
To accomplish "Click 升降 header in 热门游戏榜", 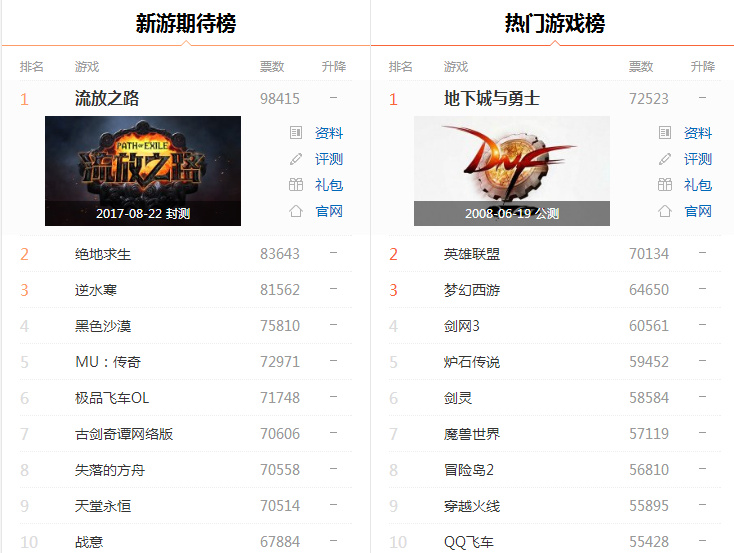I will tap(703, 66).
